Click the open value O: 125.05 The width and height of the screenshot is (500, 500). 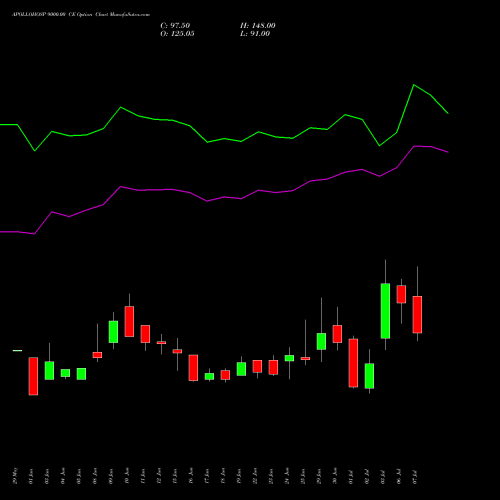point(177,34)
